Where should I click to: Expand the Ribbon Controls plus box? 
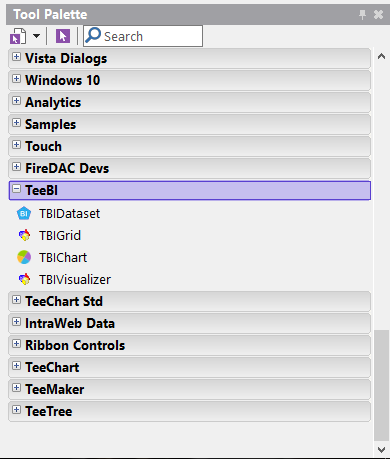click(x=16, y=344)
